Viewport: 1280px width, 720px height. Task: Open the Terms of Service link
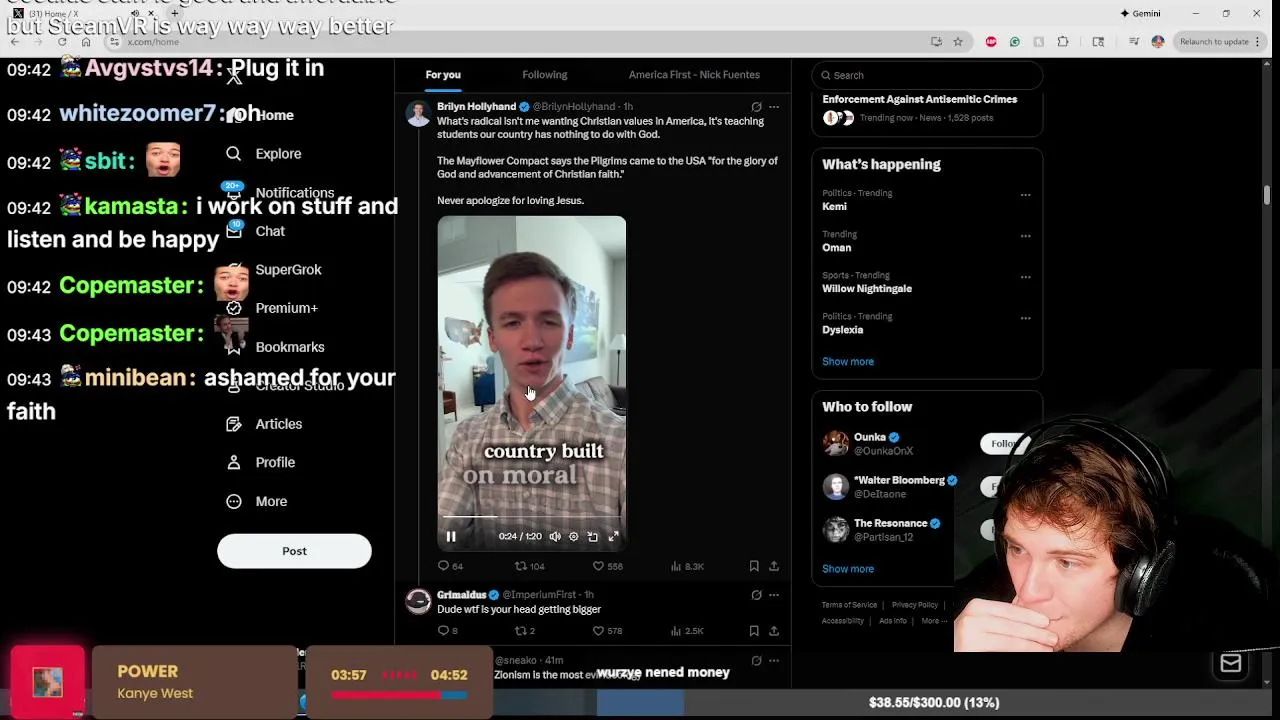point(849,605)
